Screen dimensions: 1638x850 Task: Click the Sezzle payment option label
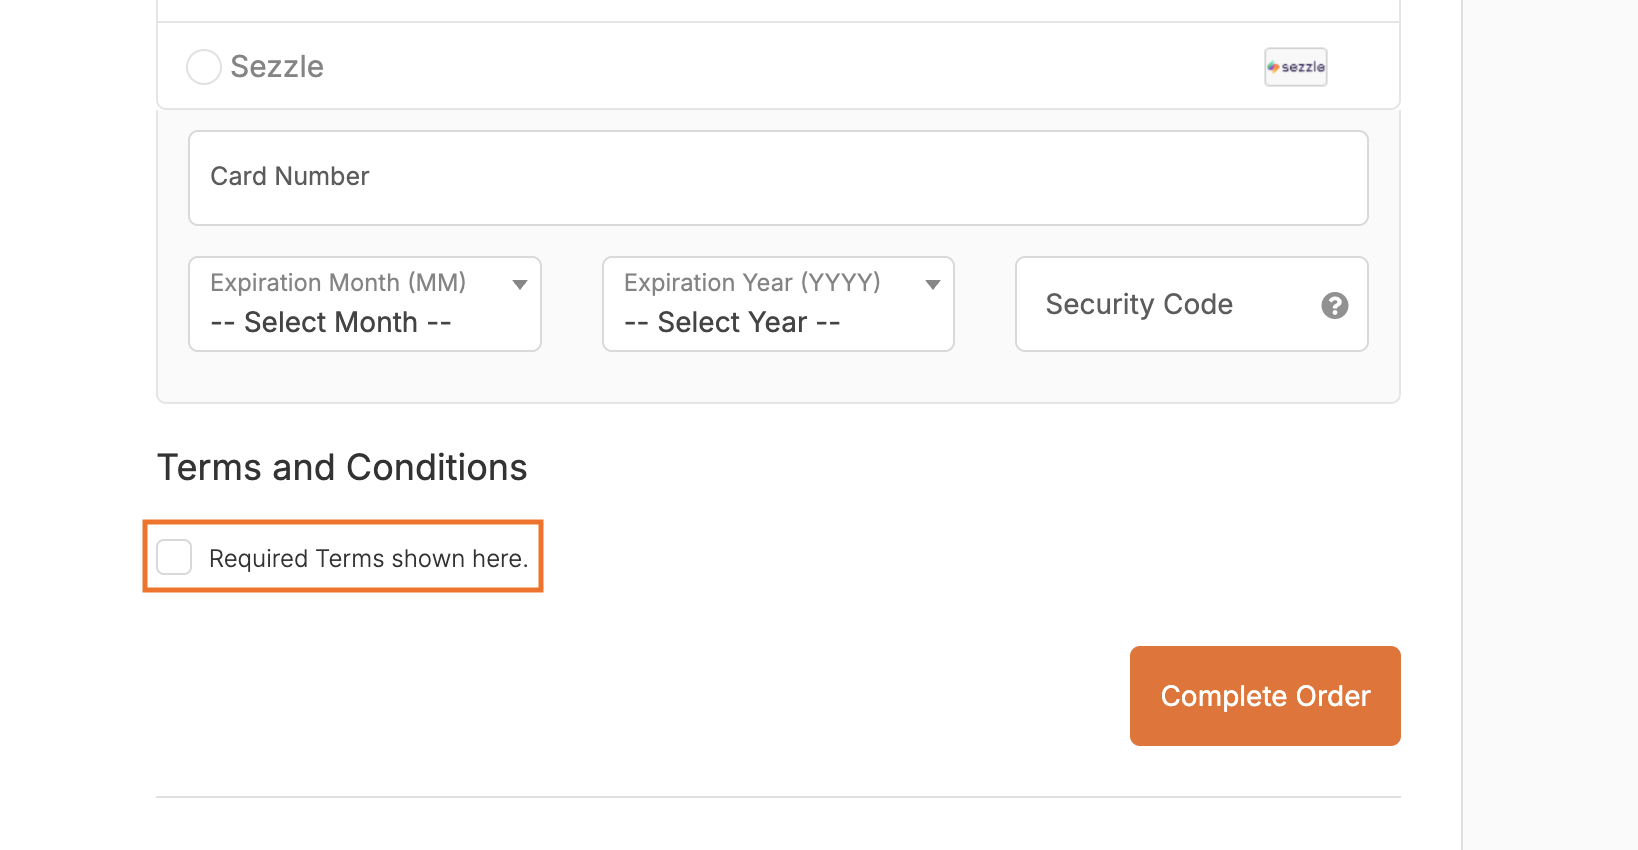coord(277,67)
